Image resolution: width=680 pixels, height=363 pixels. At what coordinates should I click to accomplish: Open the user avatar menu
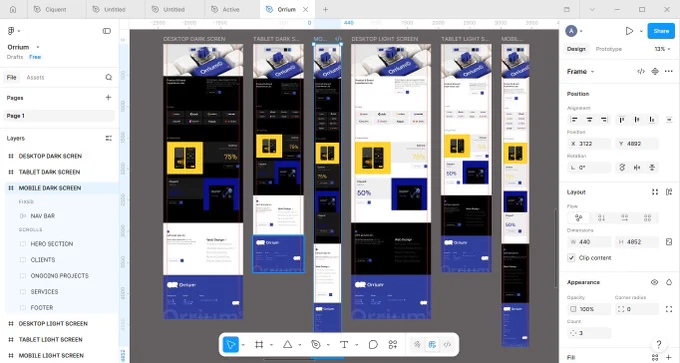[x=574, y=31]
